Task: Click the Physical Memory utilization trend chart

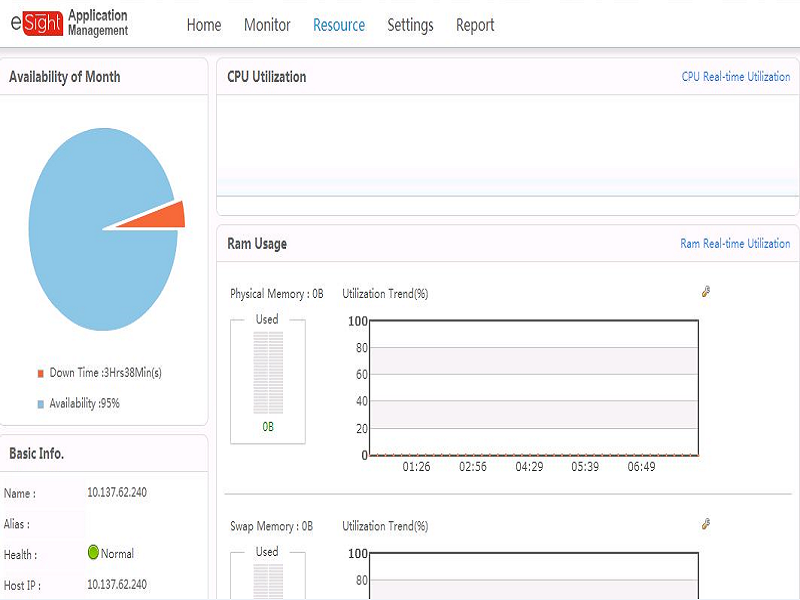Action: 534,388
